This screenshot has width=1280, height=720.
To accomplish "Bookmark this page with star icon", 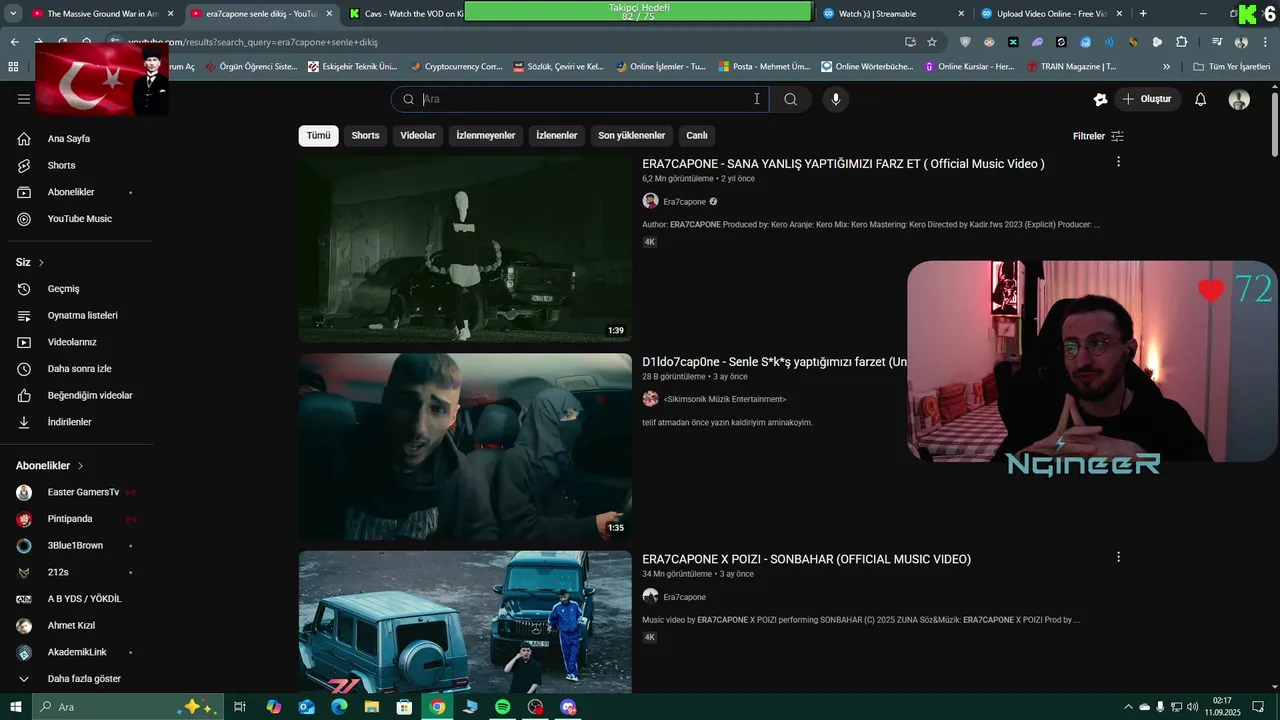I will [932, 42].
